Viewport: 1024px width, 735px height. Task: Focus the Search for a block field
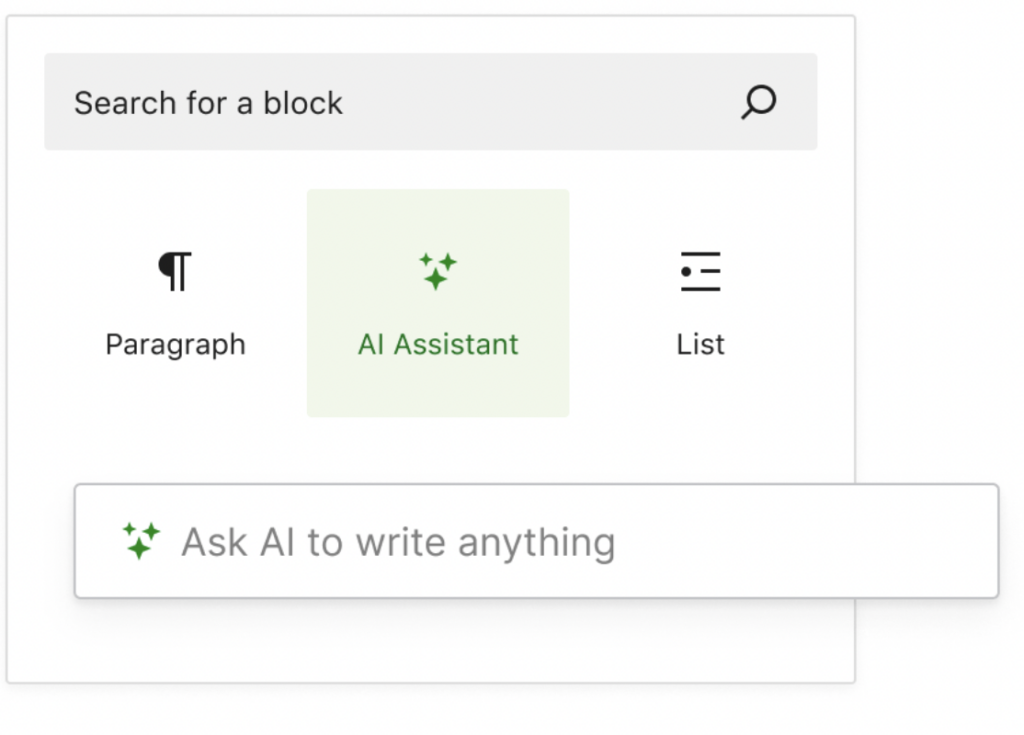point(430,102)
